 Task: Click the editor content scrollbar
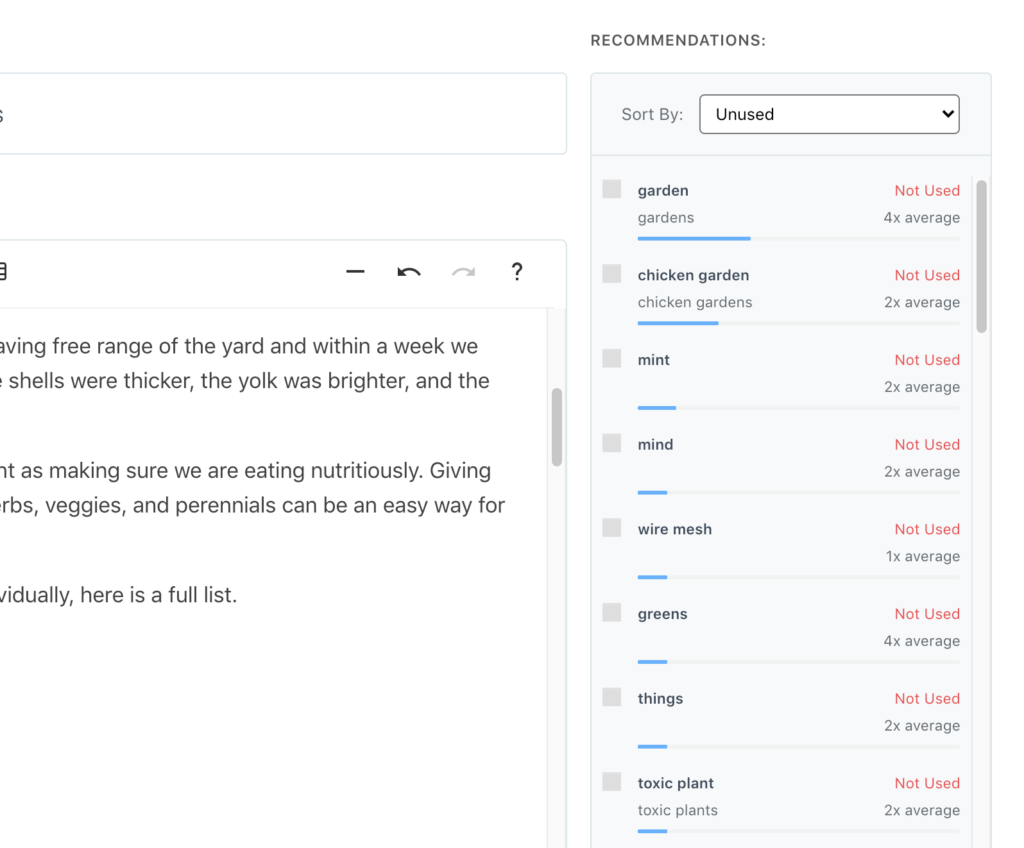coord(557,427)
